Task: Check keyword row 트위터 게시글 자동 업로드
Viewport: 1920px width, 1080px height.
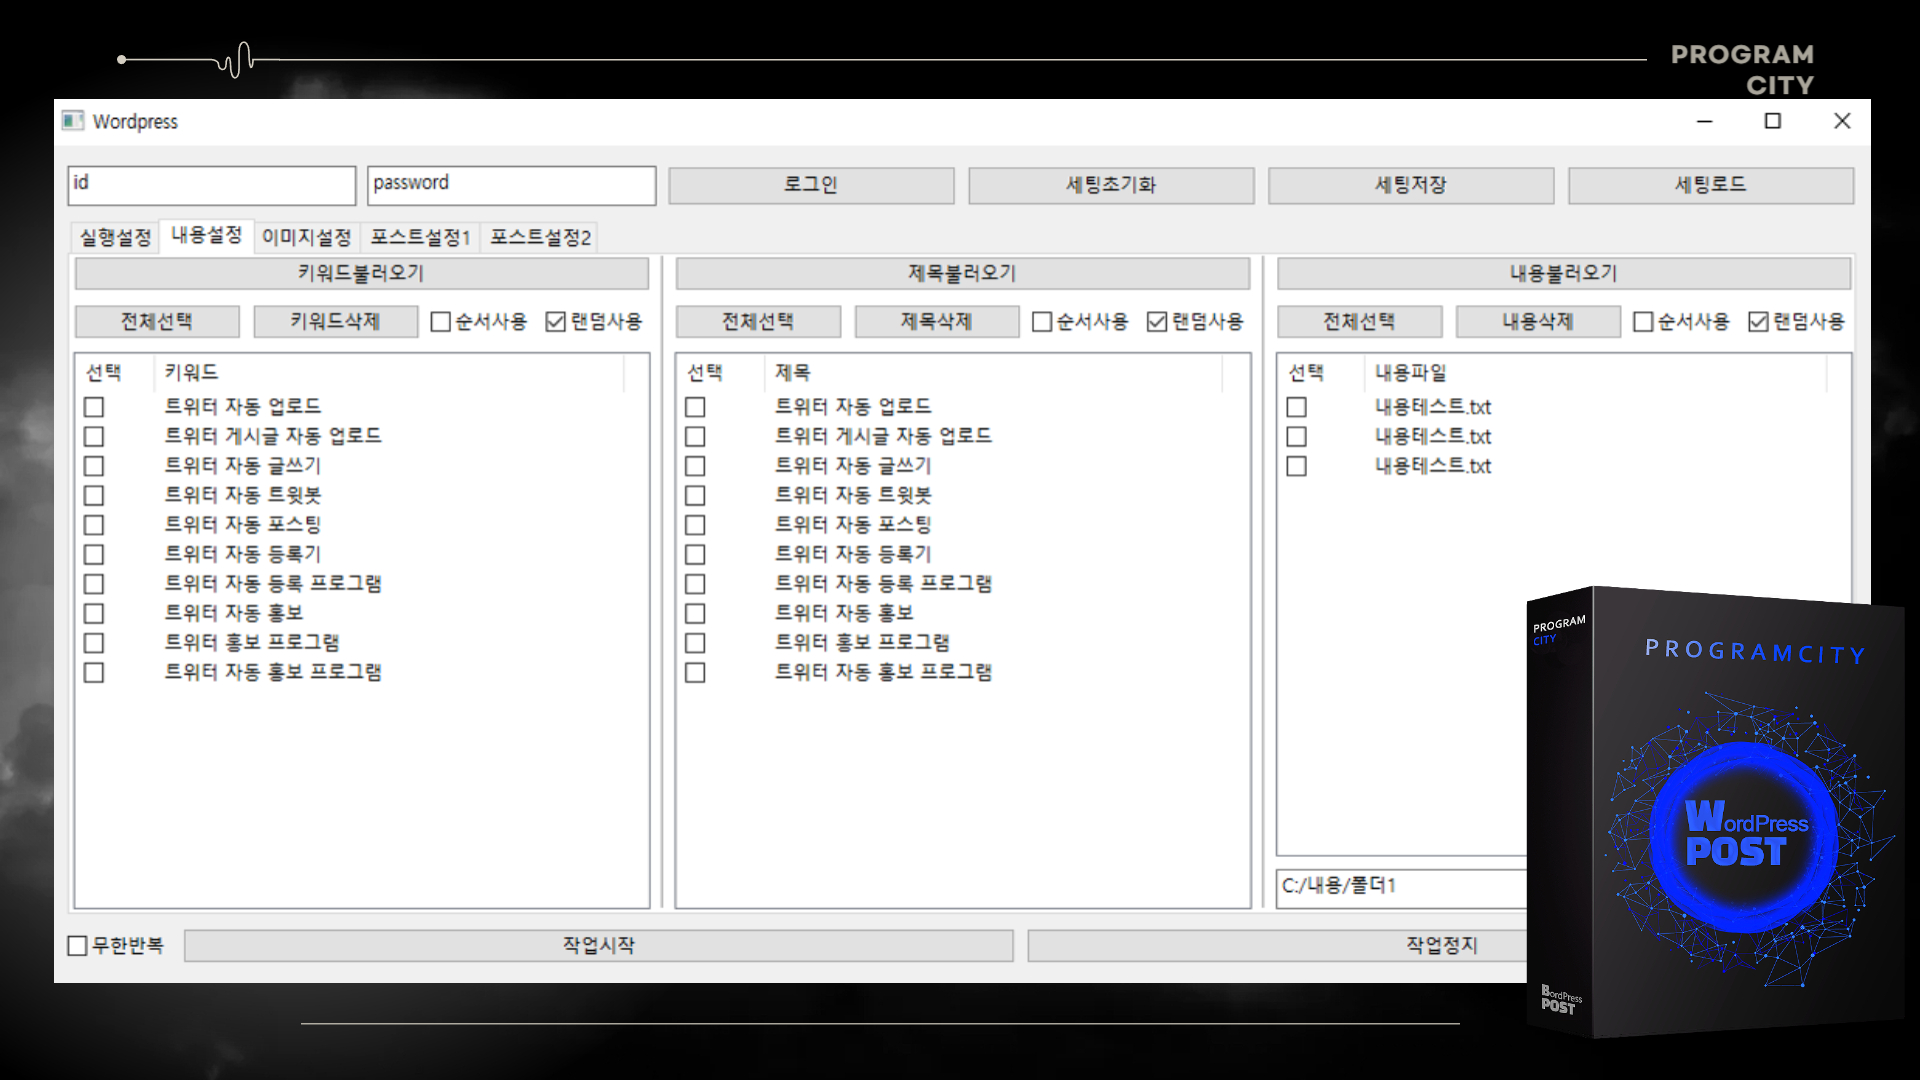Action: point(94,437)
